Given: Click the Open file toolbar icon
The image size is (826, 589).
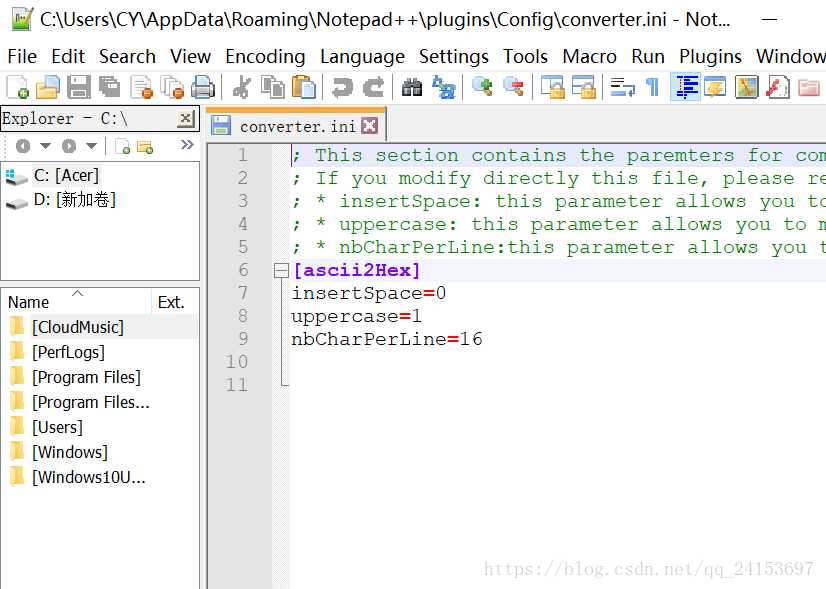Looking at the screenshot, I should [x=48, y=87].
